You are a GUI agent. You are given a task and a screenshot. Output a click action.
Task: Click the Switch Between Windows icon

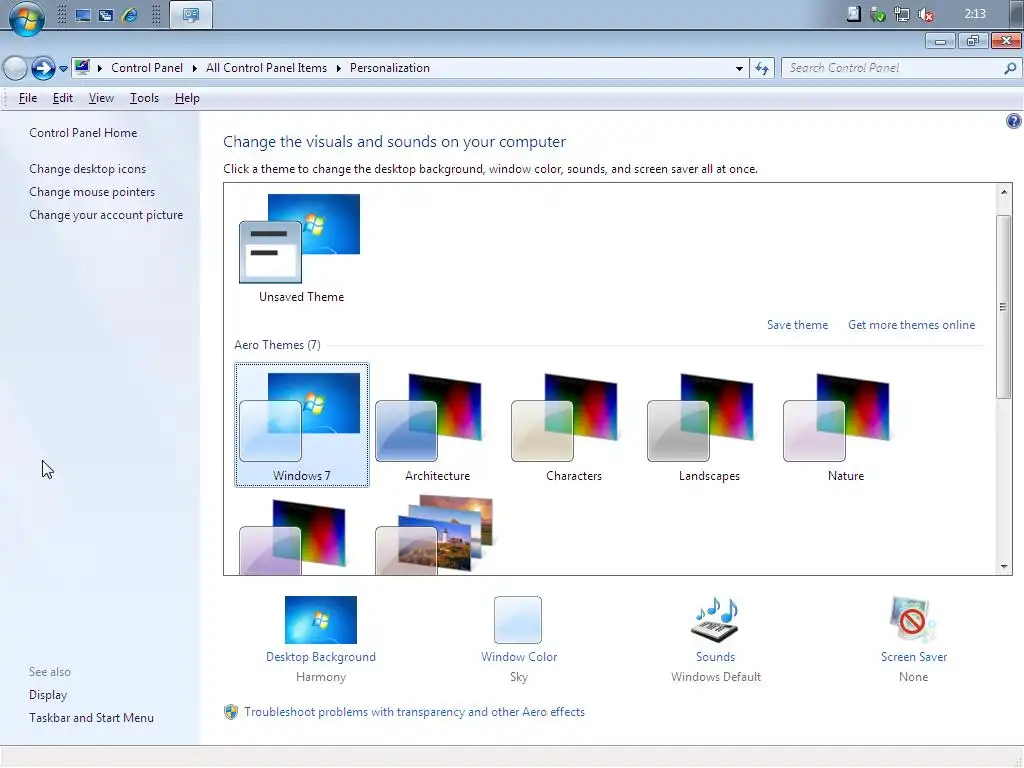106,15
